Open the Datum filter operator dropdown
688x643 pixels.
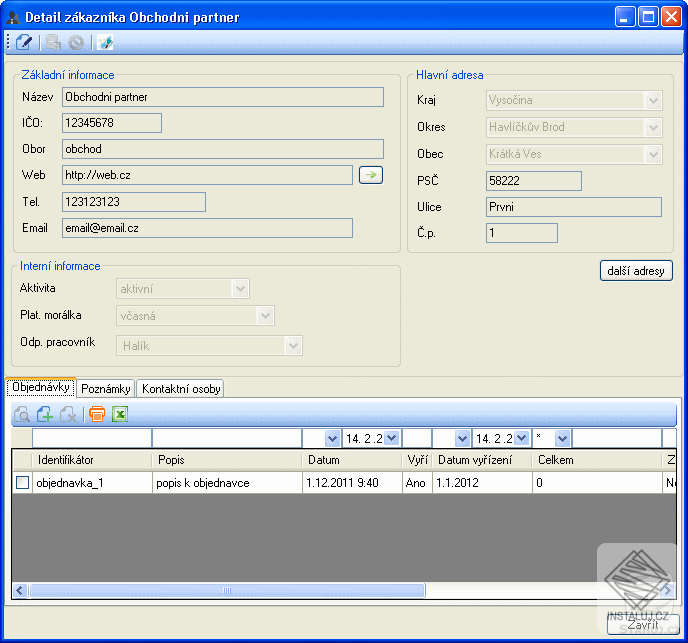333,438
